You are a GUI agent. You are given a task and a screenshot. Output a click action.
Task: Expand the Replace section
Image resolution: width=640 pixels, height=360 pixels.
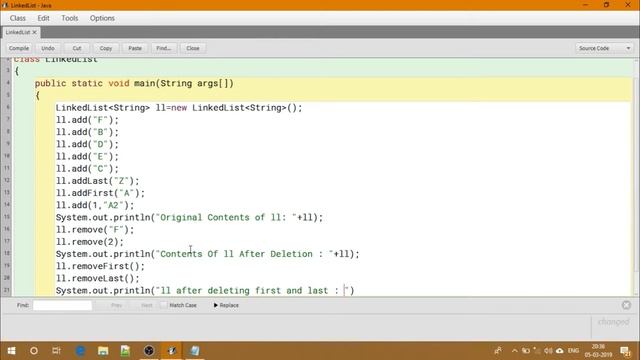point(226,305)
